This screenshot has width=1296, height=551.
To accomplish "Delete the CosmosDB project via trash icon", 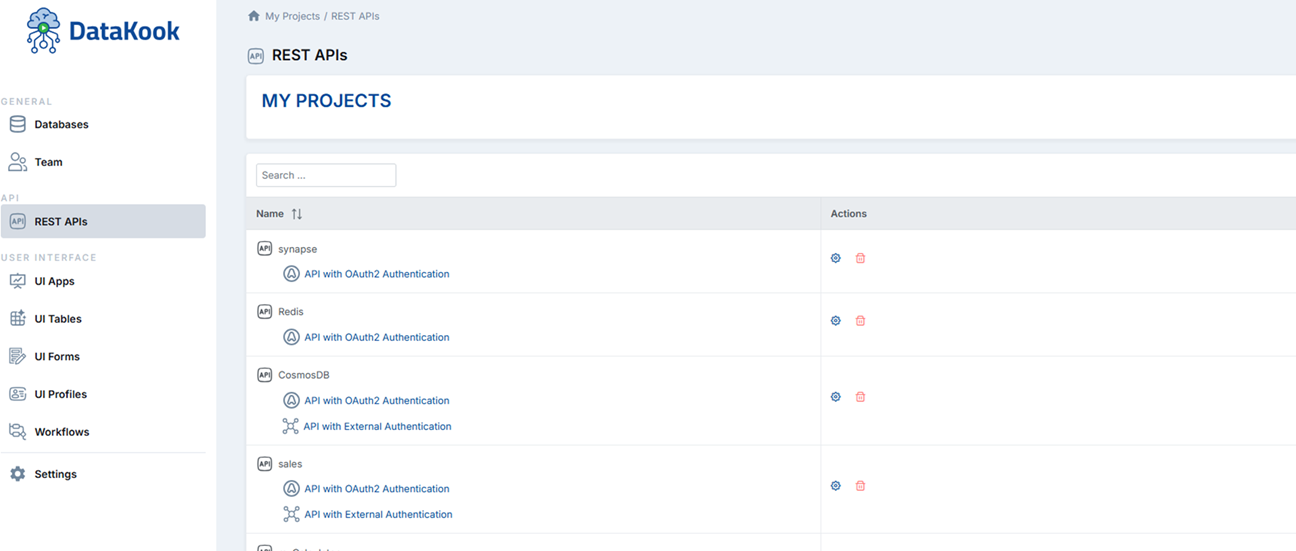I will click(860, 397).
